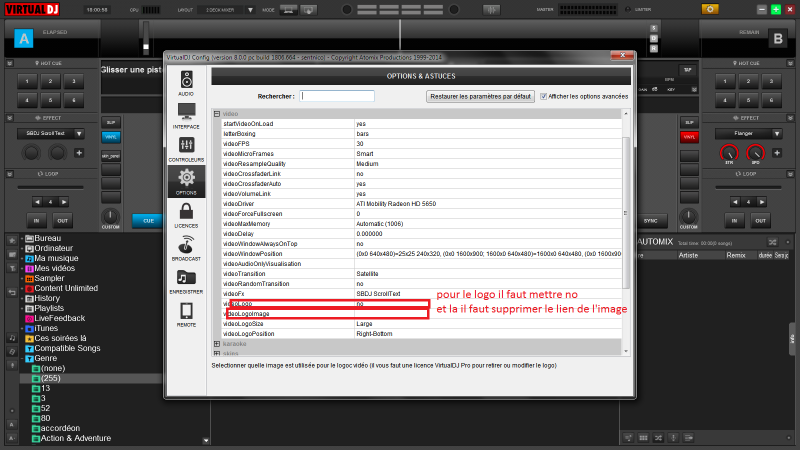Open the Controleurs settings section

point(186,150)
